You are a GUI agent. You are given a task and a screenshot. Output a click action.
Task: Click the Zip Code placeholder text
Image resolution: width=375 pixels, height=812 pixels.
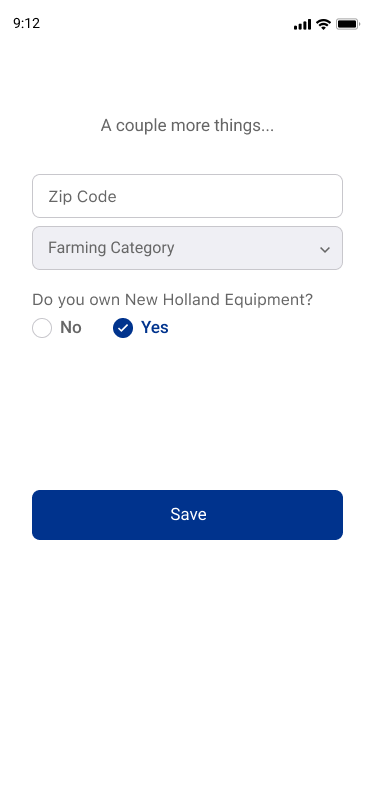(x=82, y=196)
